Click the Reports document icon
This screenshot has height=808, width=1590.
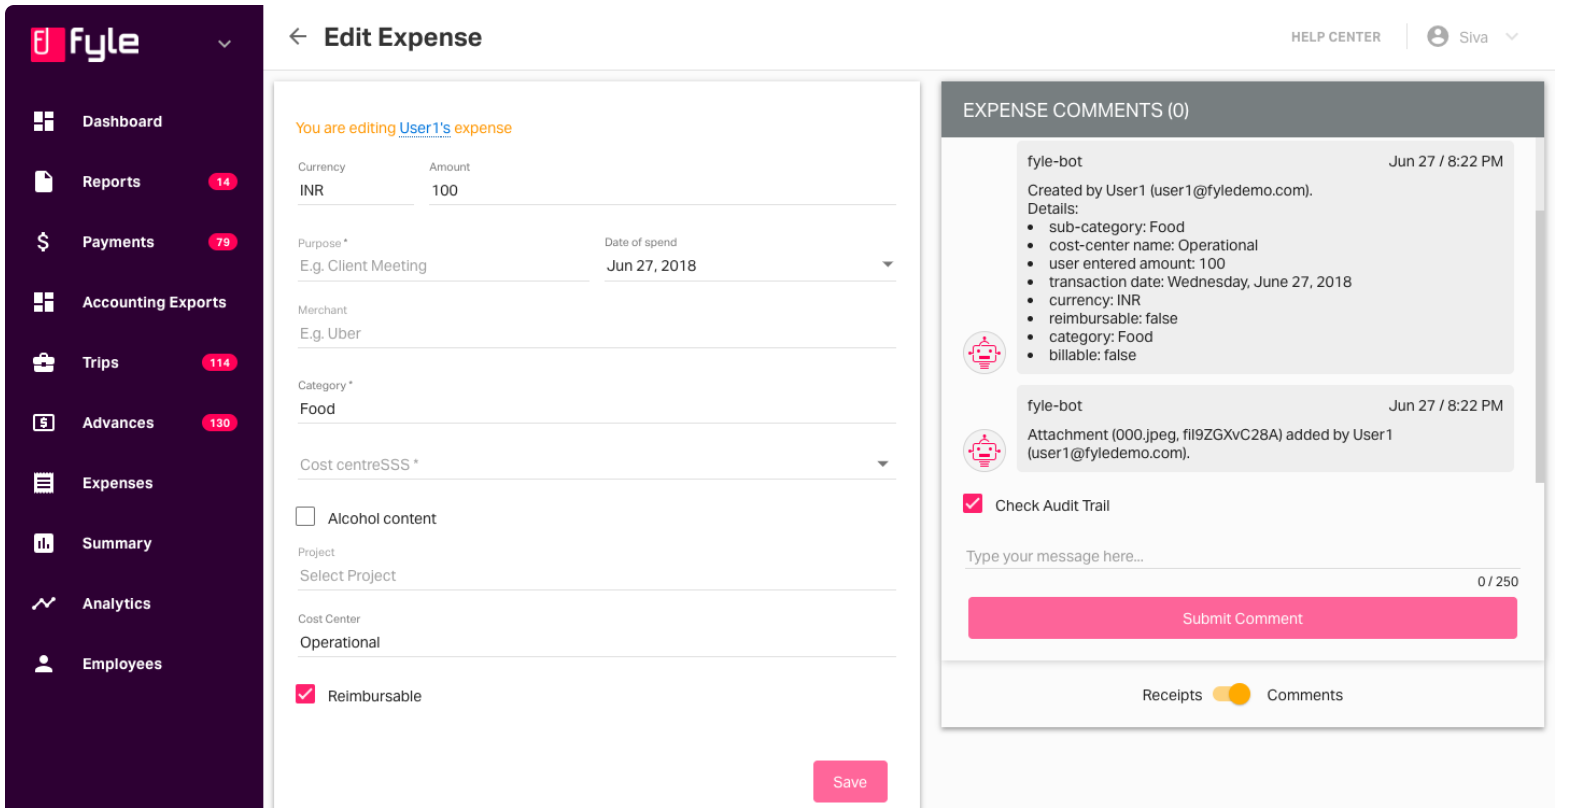tap(44, 181)
